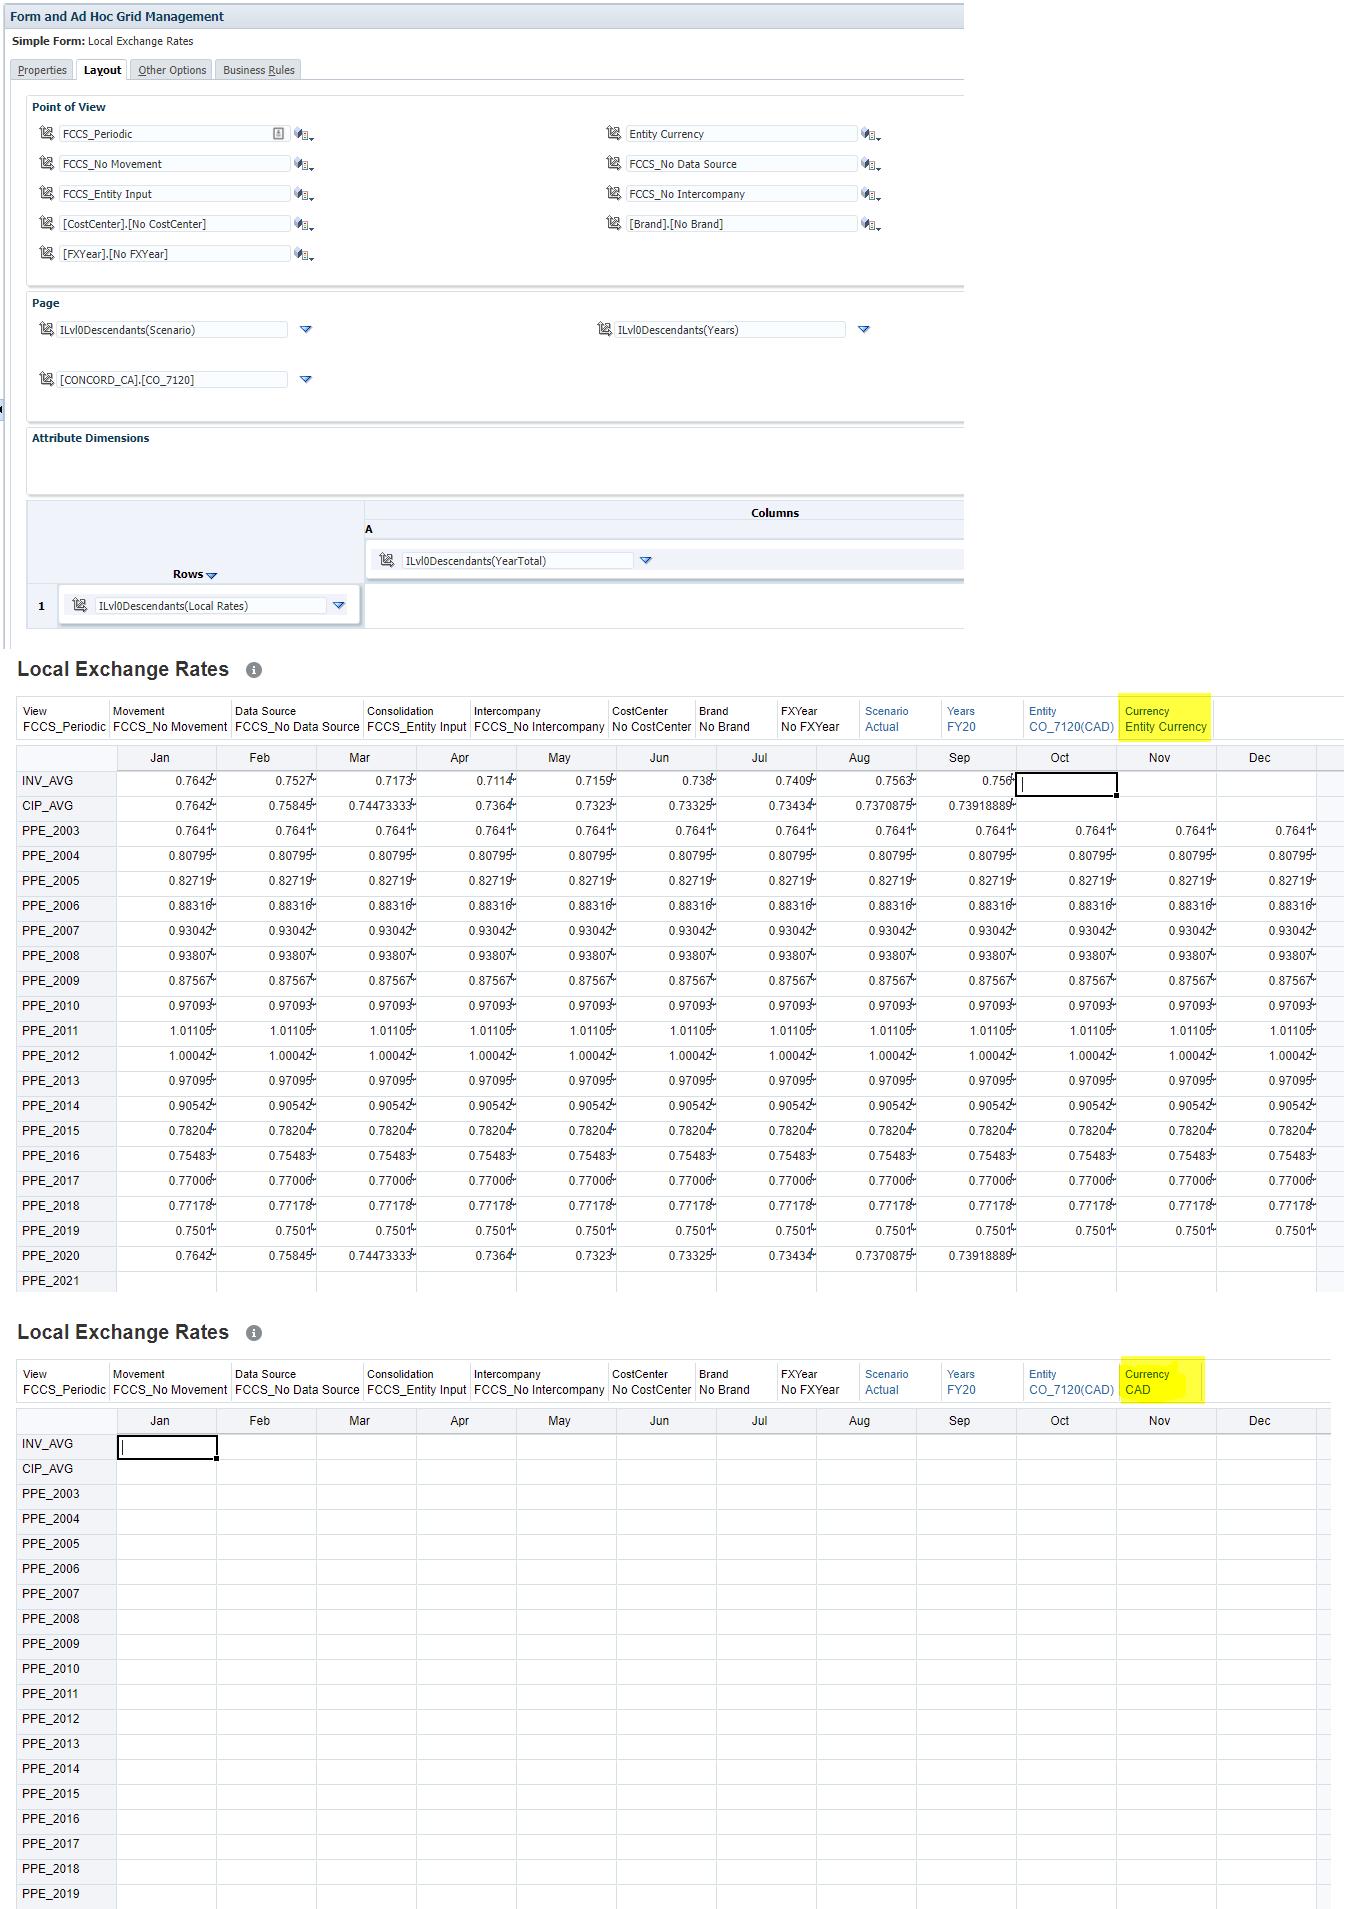Click dimension icon left of FCCS_Periodic
The width and height of the screenshot is (1352, 1909).
46,133
